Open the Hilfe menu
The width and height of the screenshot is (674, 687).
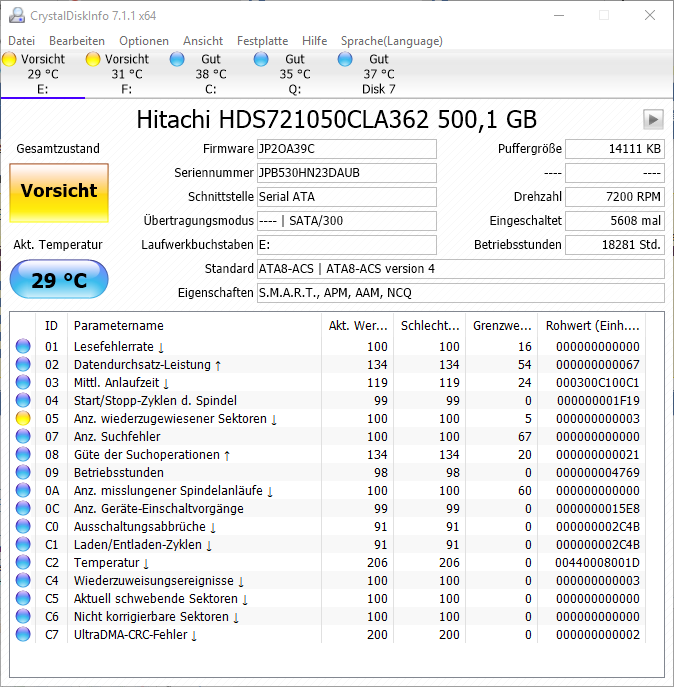click(x=314, y=41)
